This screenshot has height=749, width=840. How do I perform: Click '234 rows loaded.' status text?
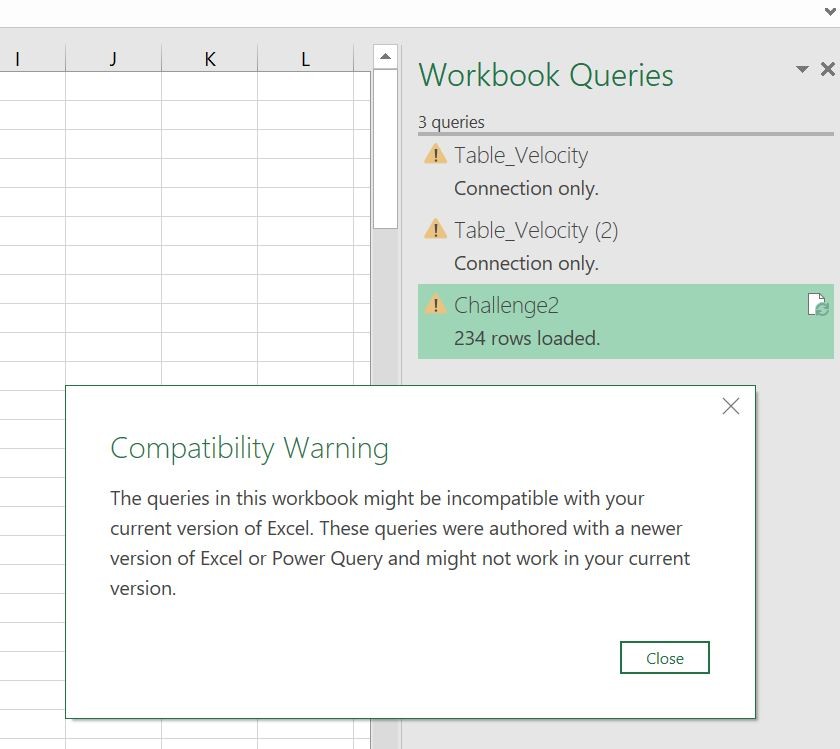tap(527, 339)
